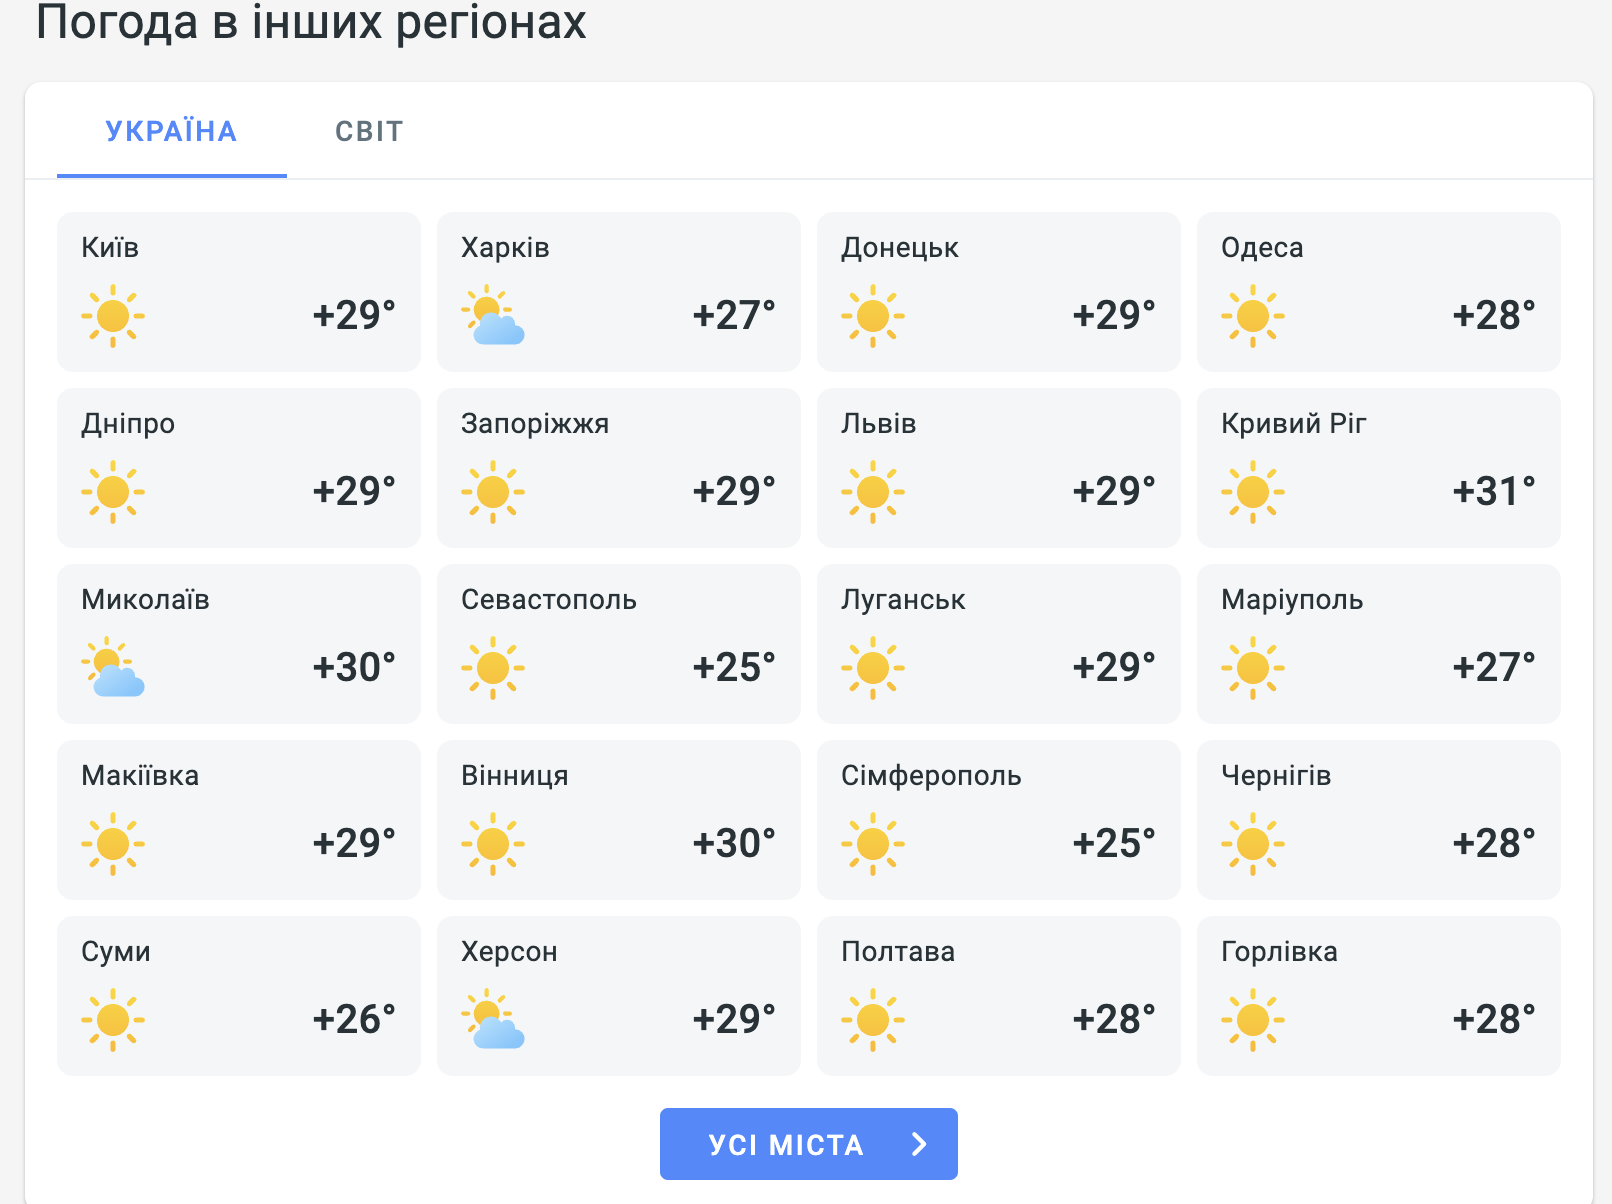Click the arrow chevron on УСІ МІСТА button
Screen dimensions: 1612x1204
[x=920, y=1144]
